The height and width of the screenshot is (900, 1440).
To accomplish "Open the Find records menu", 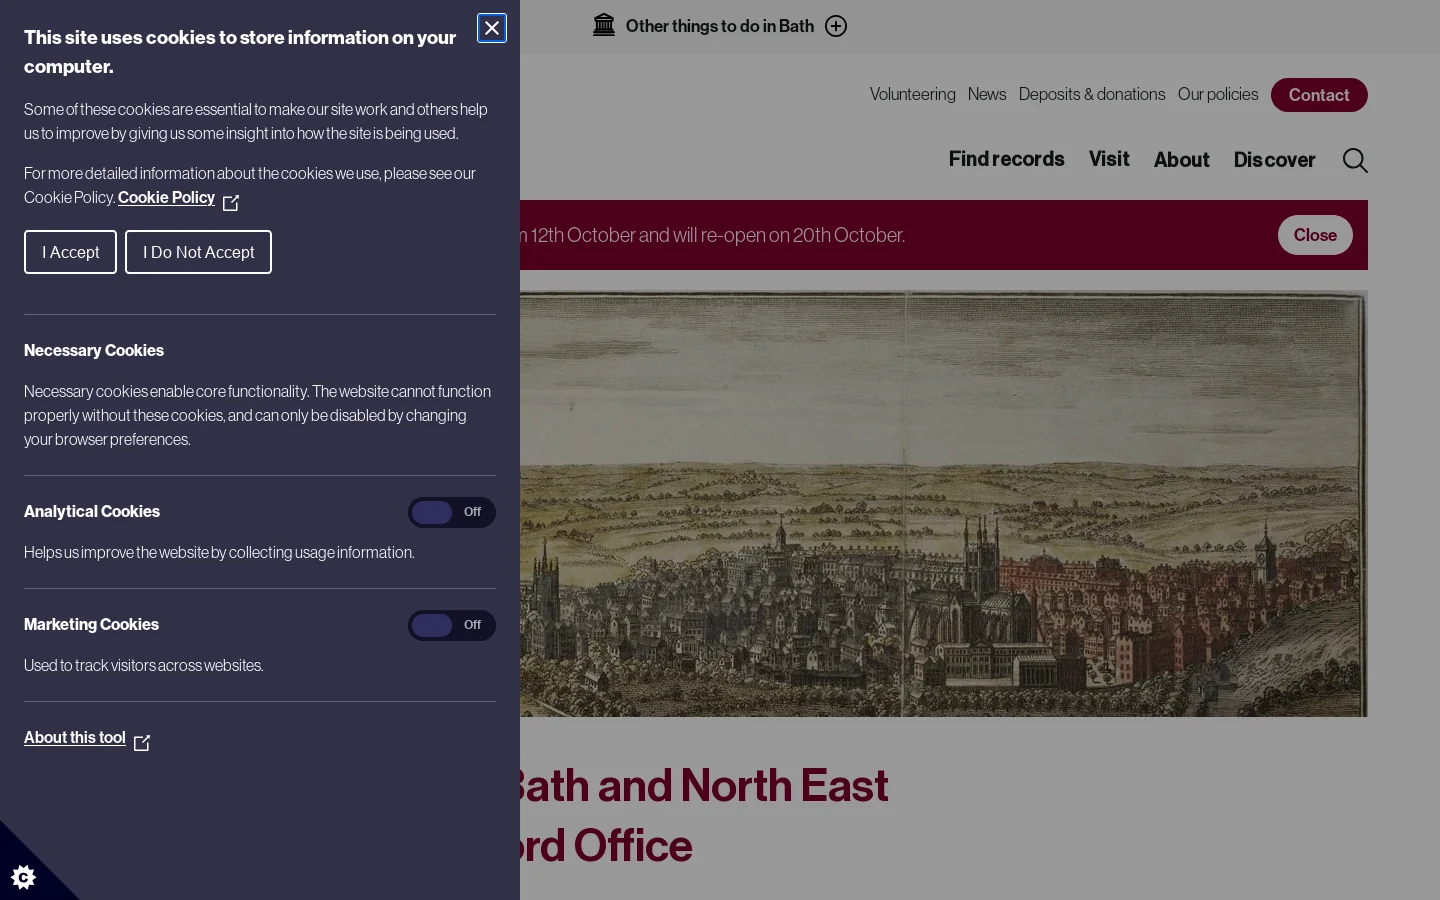I will [x=1006, y=159].
